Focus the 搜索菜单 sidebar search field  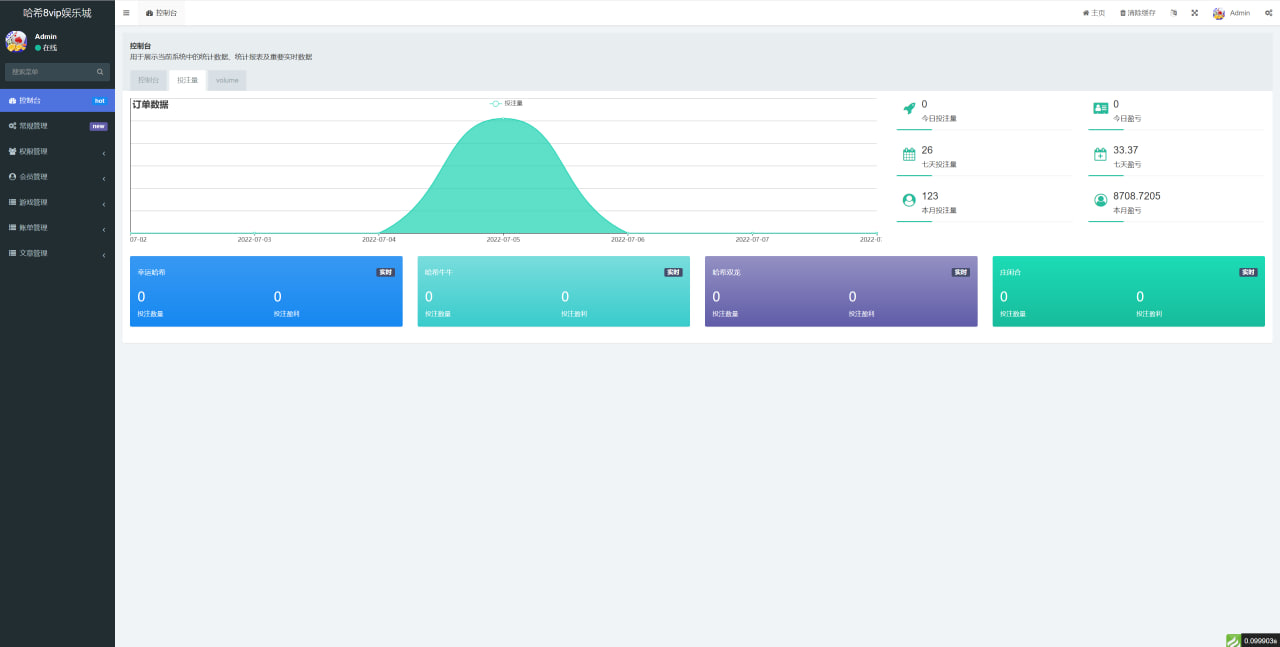click(50, 72)
